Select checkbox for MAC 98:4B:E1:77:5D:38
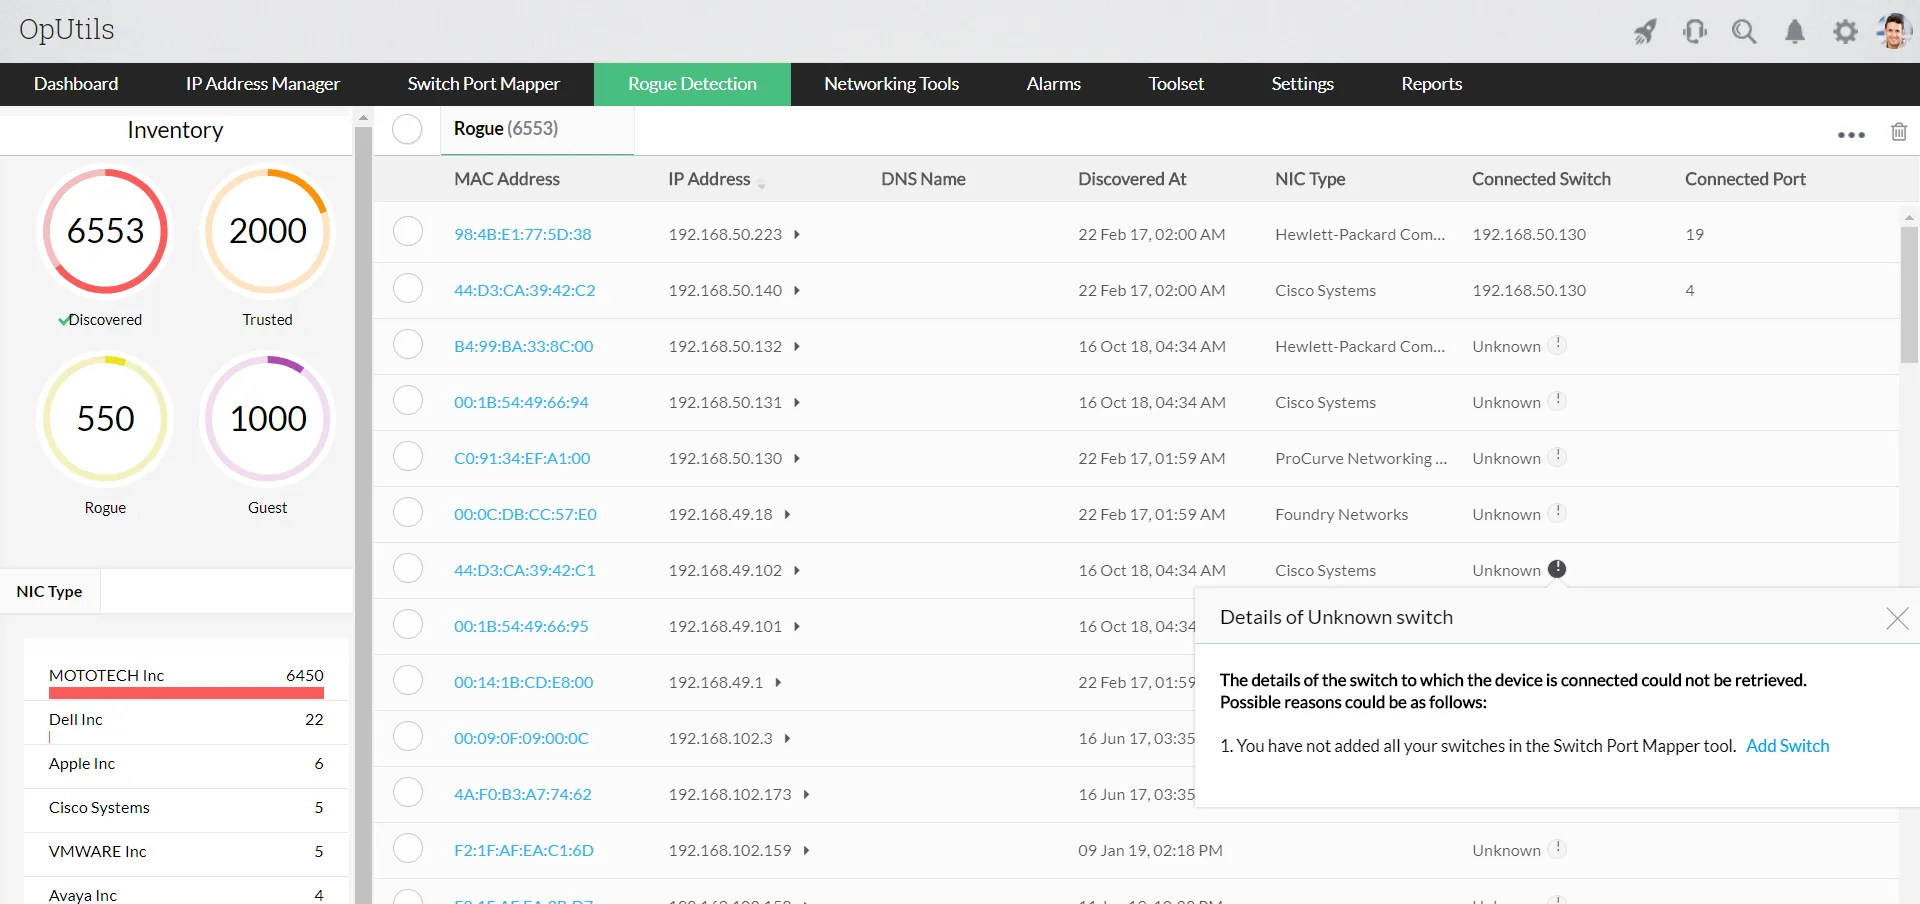The height and width of the screenshot is (904, 1920). click(408, 232)
